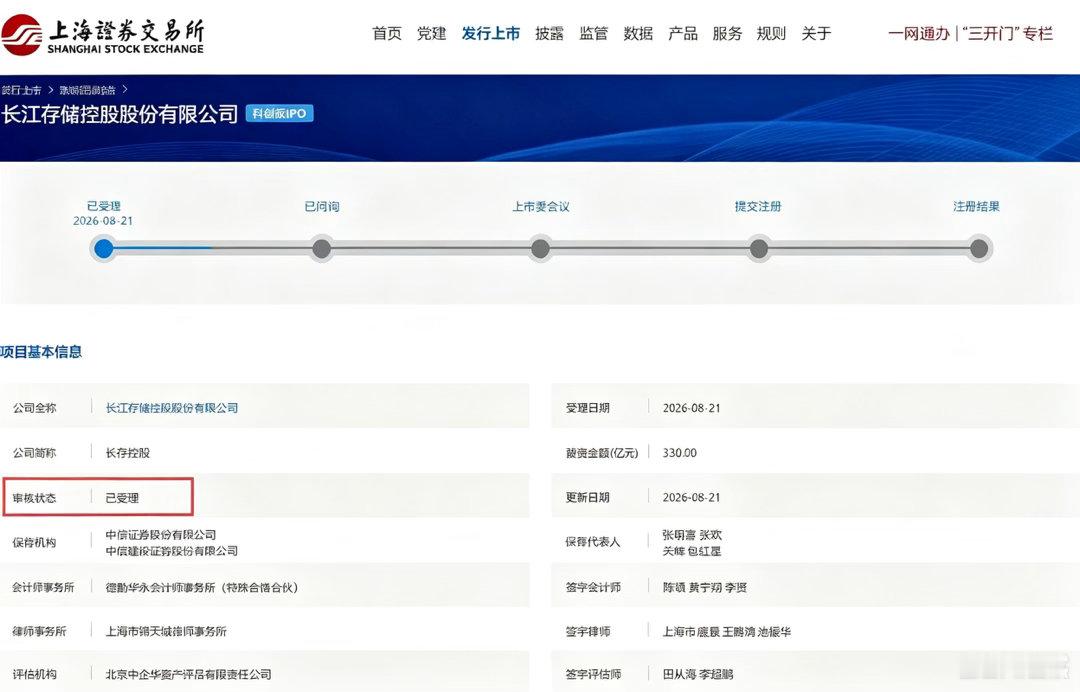1080x692 pixels.
Task: Click the 2026-08-21 date under 已受理
Action: pyautogui.click(x=103, y=221)
